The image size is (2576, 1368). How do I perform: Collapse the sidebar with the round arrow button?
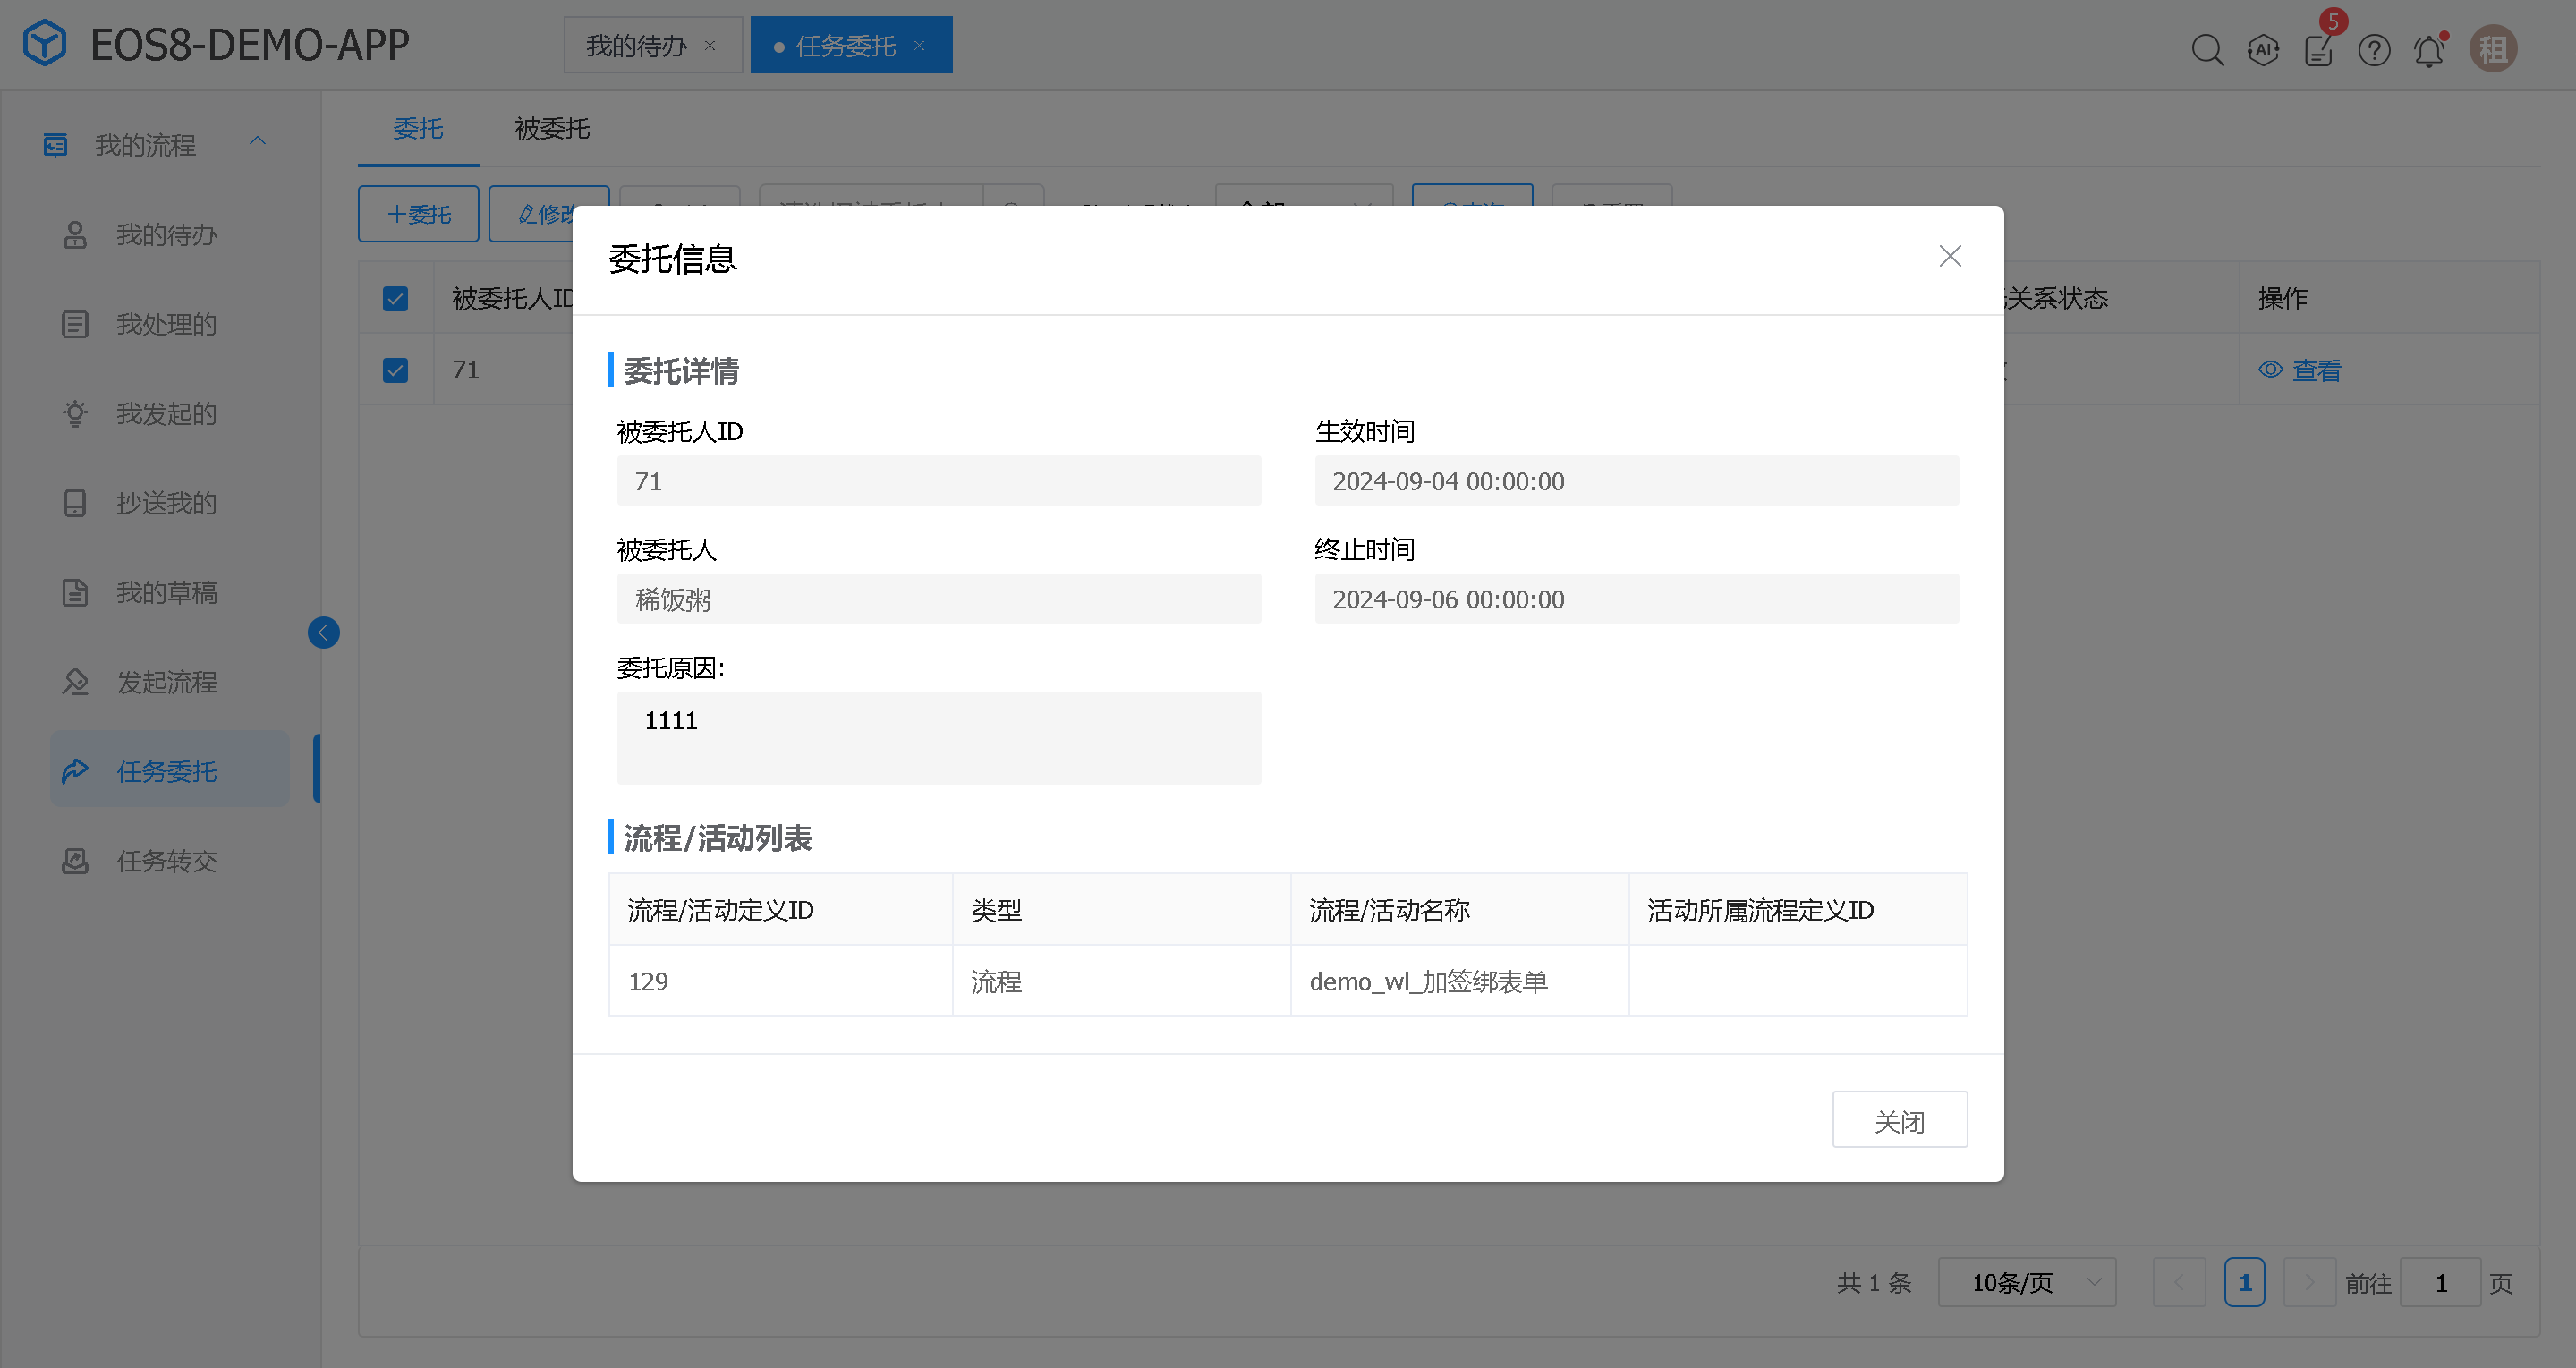[x=323, y=632]
